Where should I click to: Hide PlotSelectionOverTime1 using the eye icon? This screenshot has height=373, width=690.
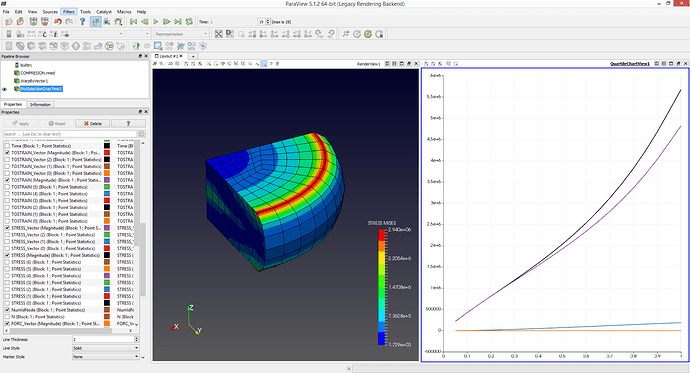click(x=5, y=89)
